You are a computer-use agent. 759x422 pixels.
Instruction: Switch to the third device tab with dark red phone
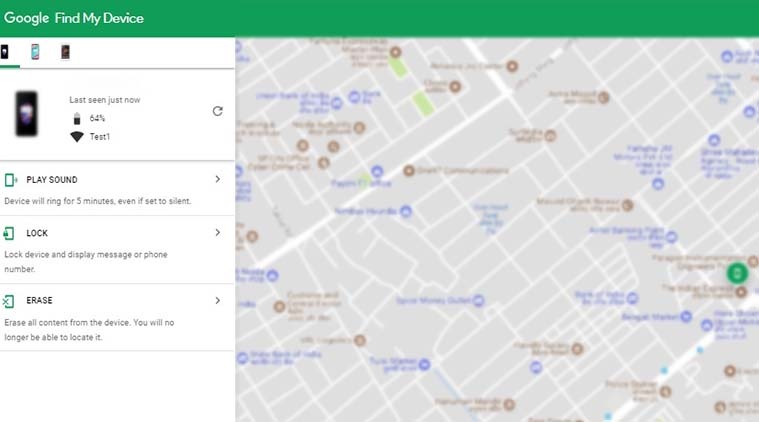(65, 52)
